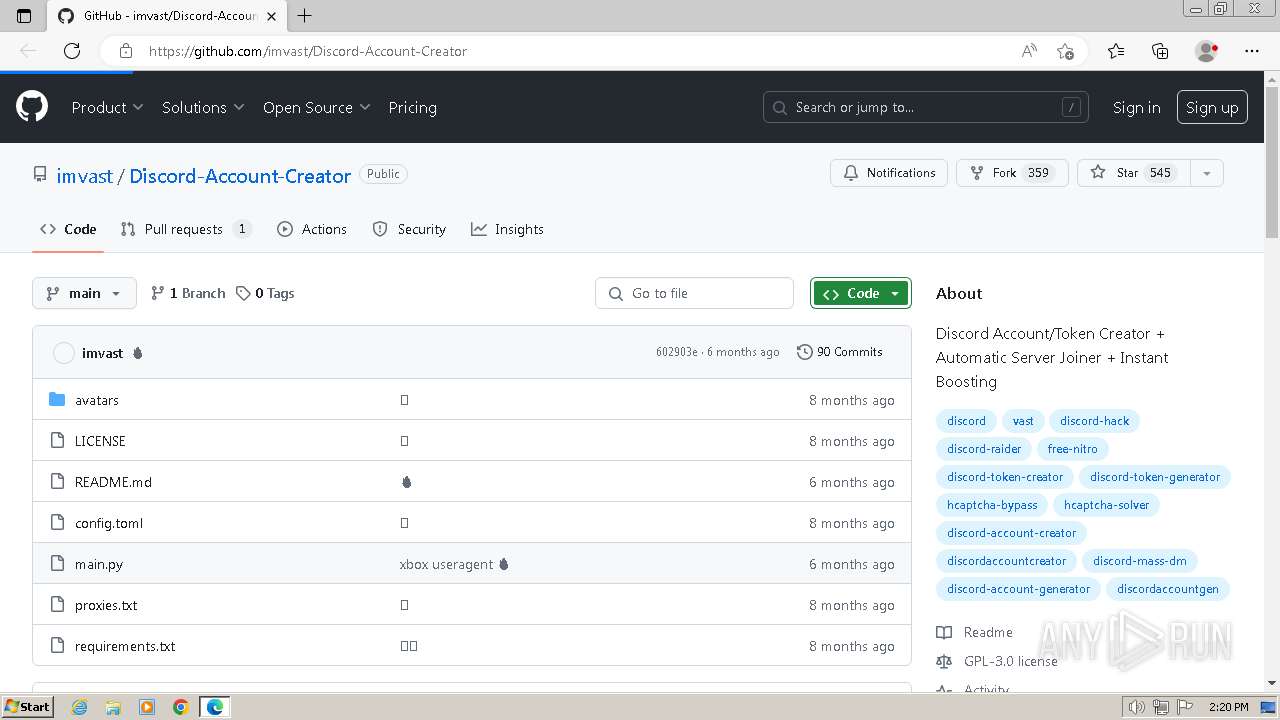The height and width of the screenshot is (720, 1280).
Task: Open commit hash 602903e
Action: tap(677, 352)
